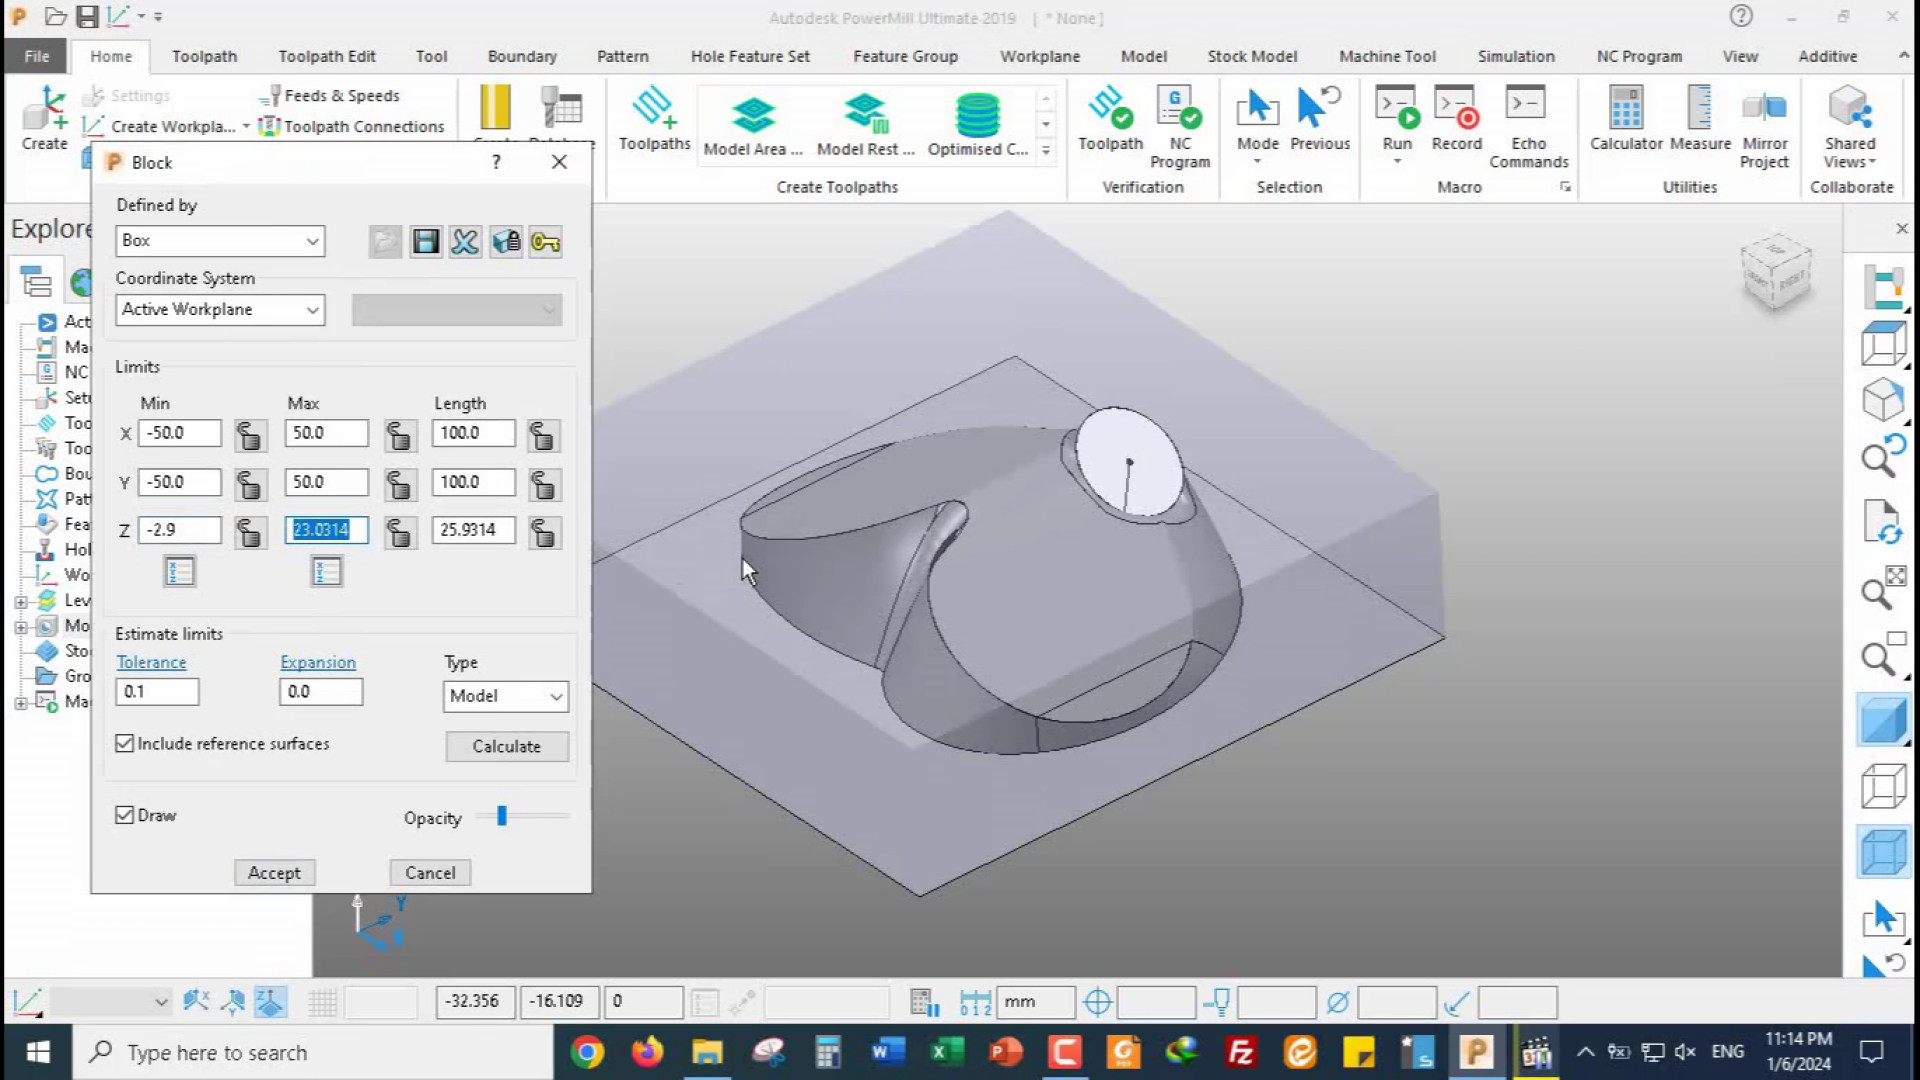
Task: Open the Type Model dropdown
Action: (505, 696)
